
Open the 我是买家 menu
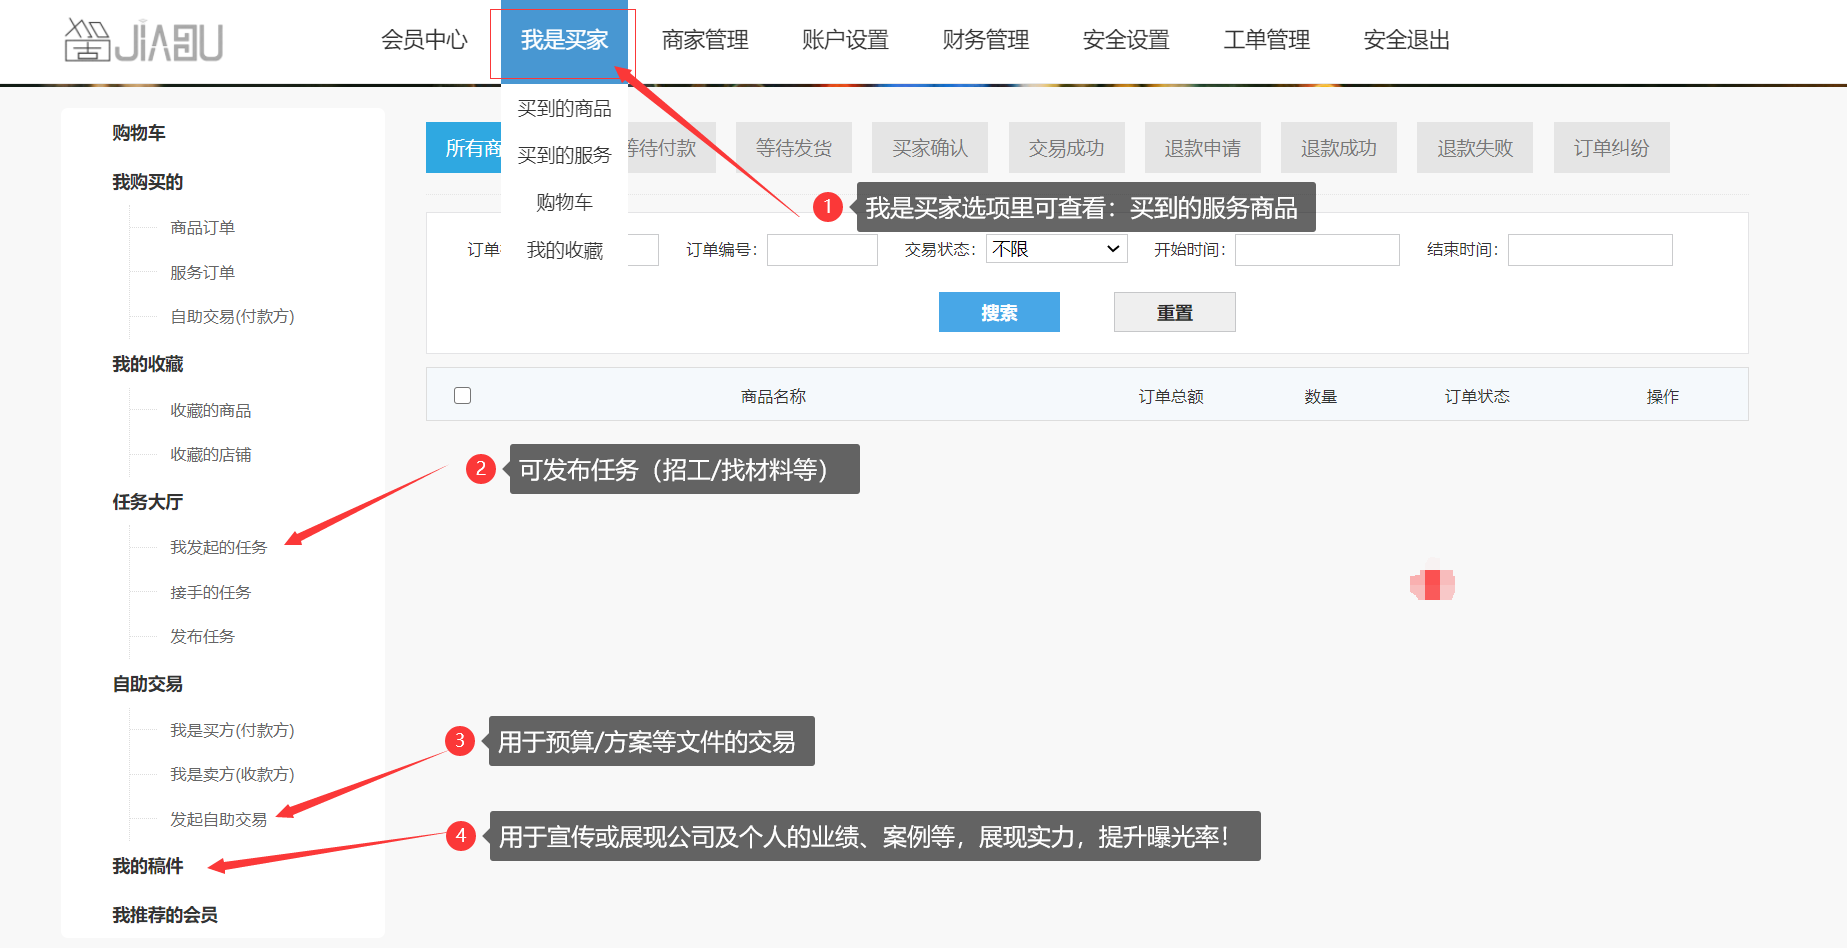pyautogui.click(x=564, y=40)
